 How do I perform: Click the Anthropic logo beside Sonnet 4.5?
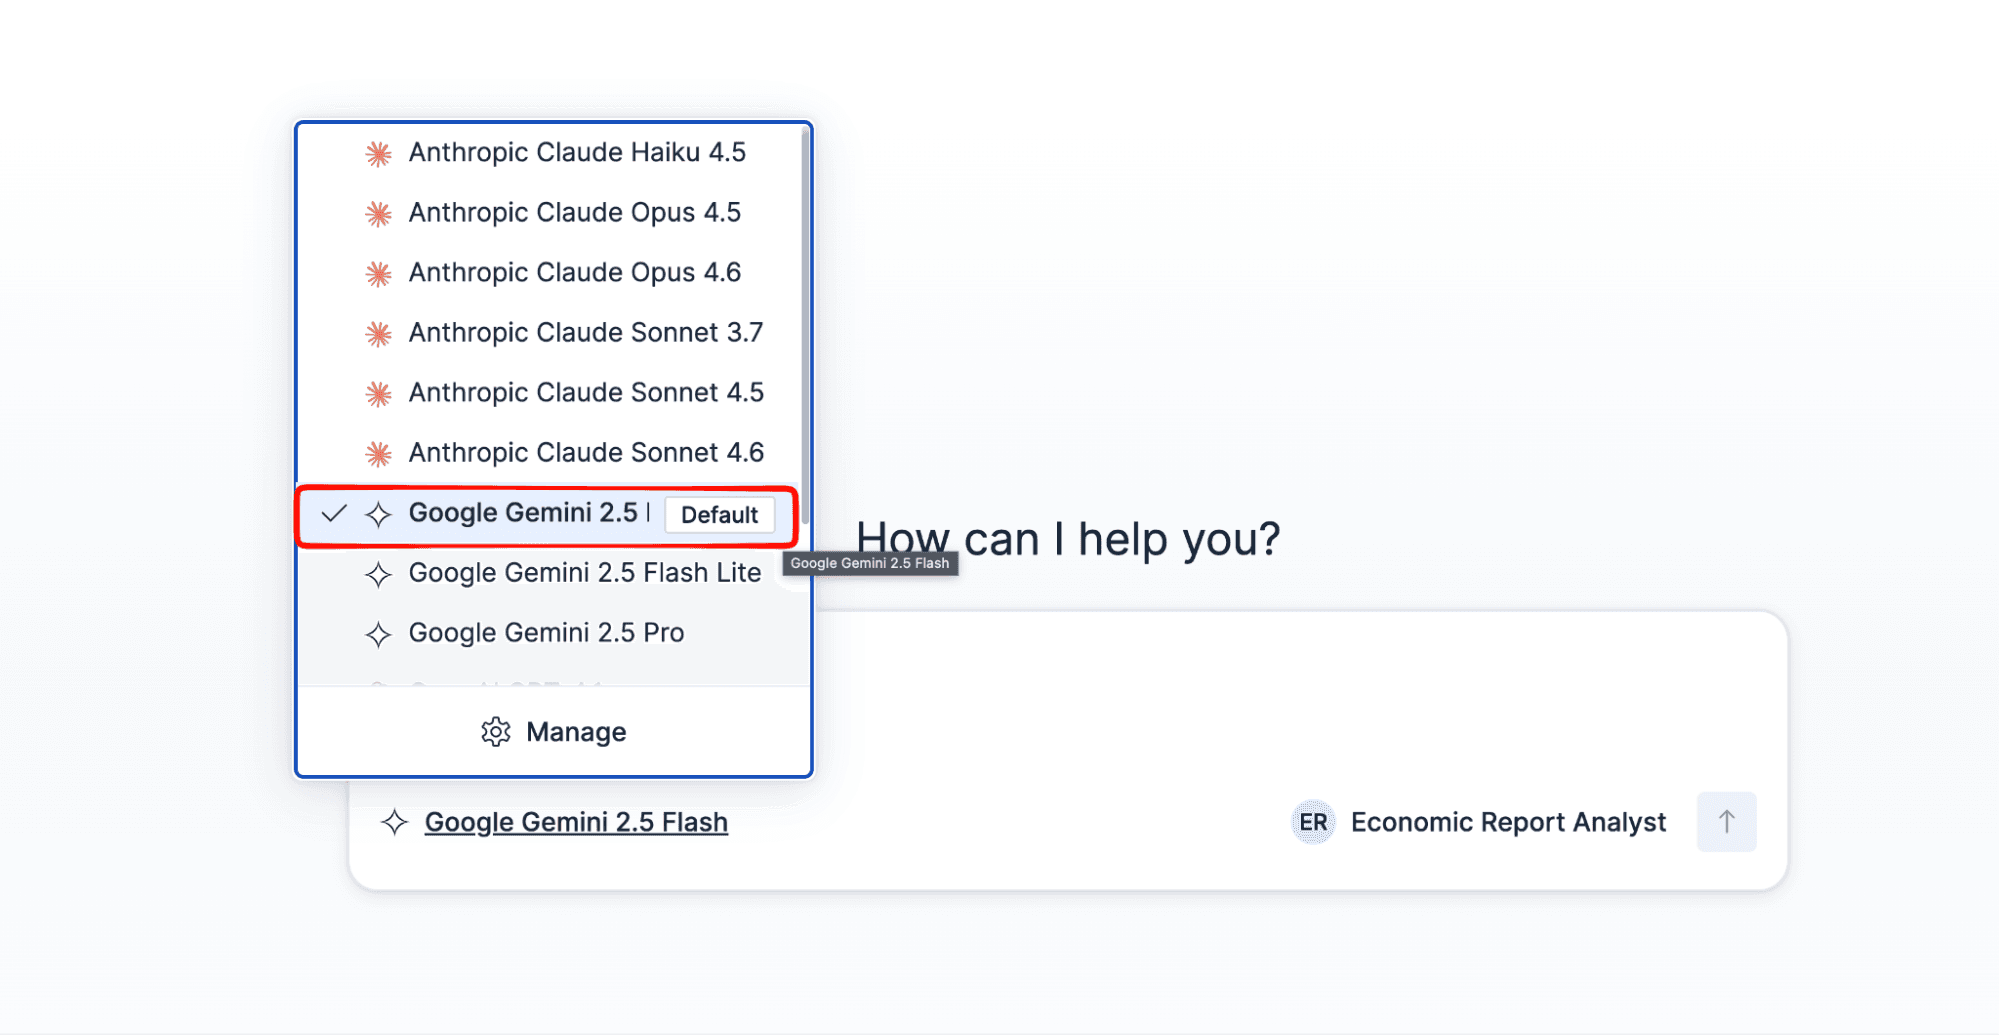click(x=378, y=393)
